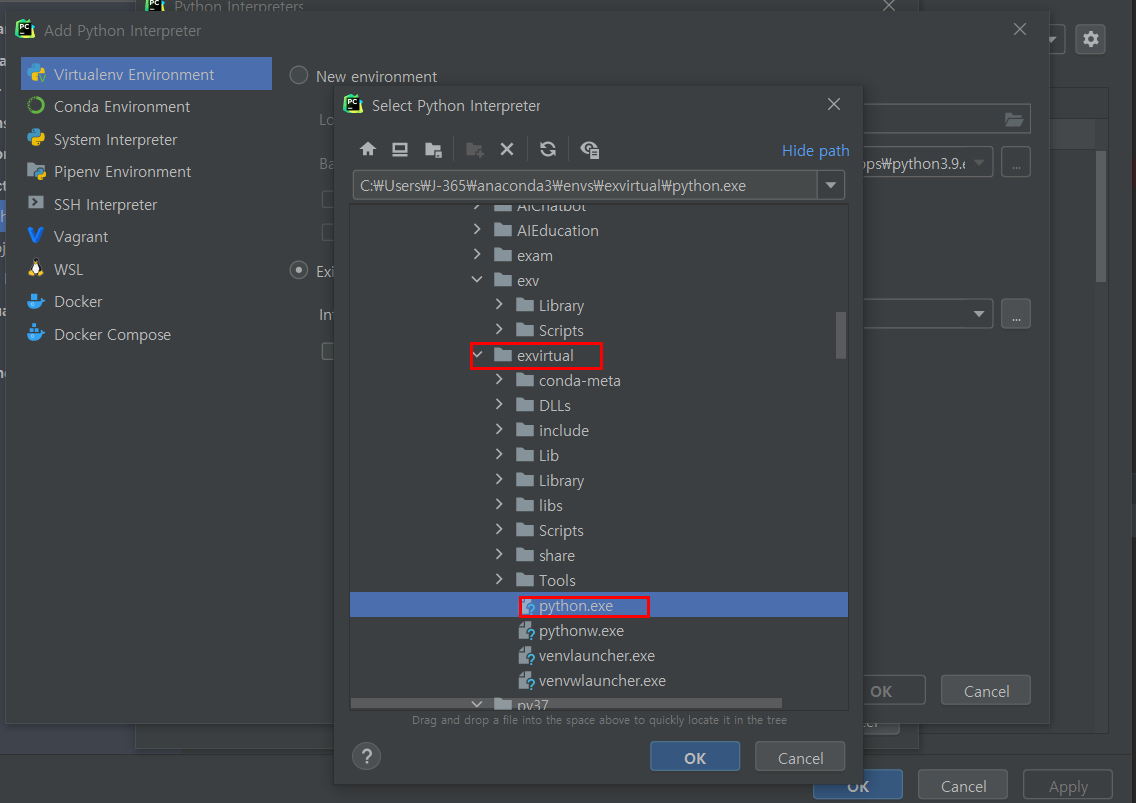Expand the Tools folder
The height and width of the screenshot is (803, 1136).
click(x=499, y=580)
